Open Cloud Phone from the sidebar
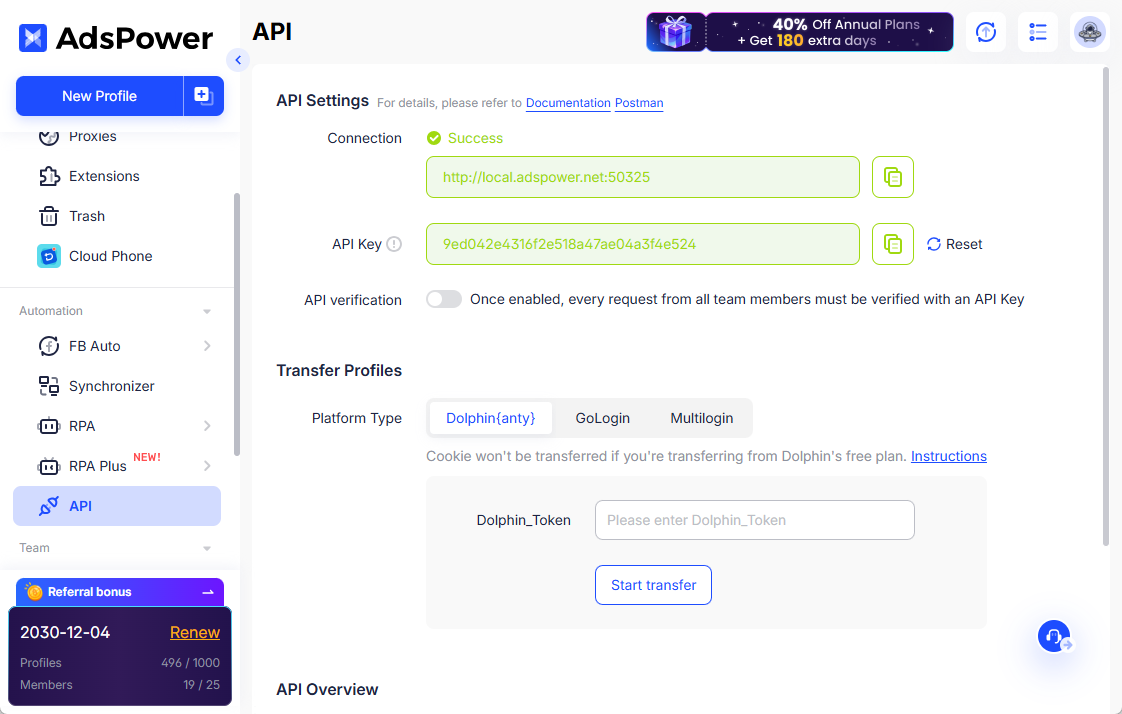This screenshot has height=714, width=1122. coord(110,256)
